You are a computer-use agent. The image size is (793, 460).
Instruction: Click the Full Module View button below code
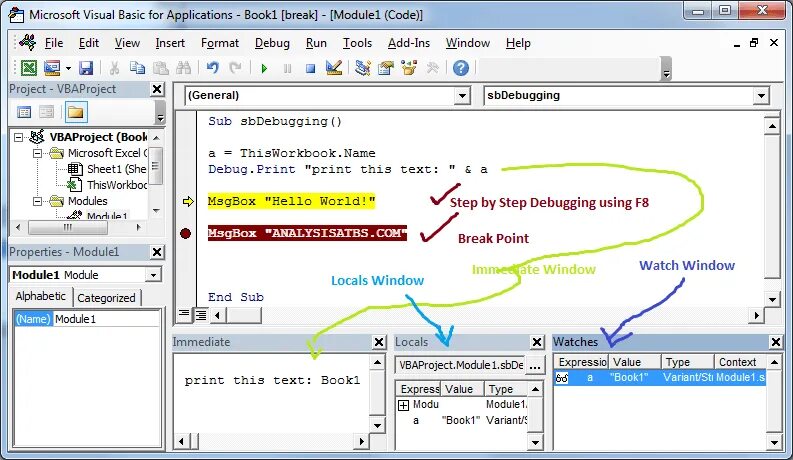point(201,315)
